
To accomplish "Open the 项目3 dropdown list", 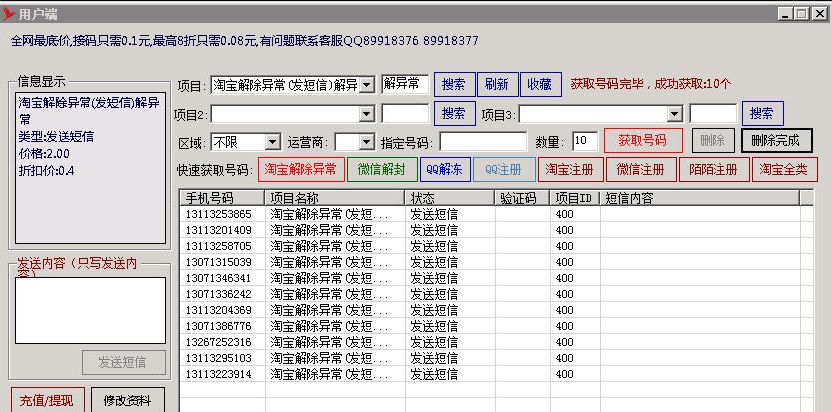I will point(674,114).
